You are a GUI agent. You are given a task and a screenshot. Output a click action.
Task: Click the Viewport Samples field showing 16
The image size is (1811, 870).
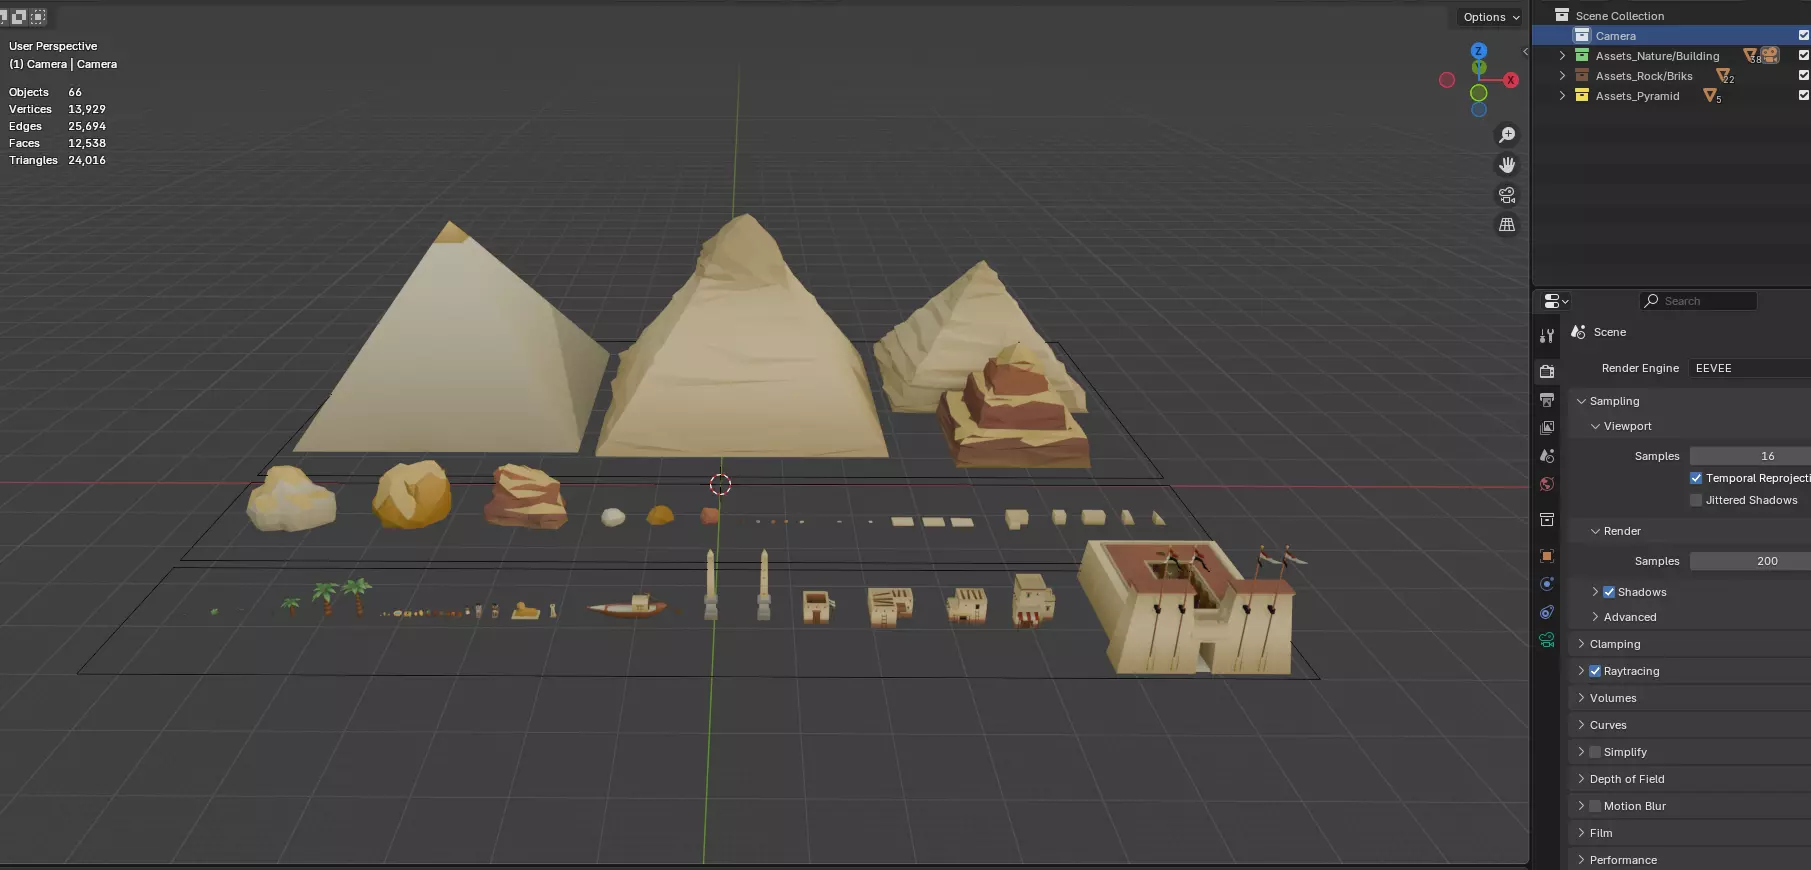[x=1750, y=456]
